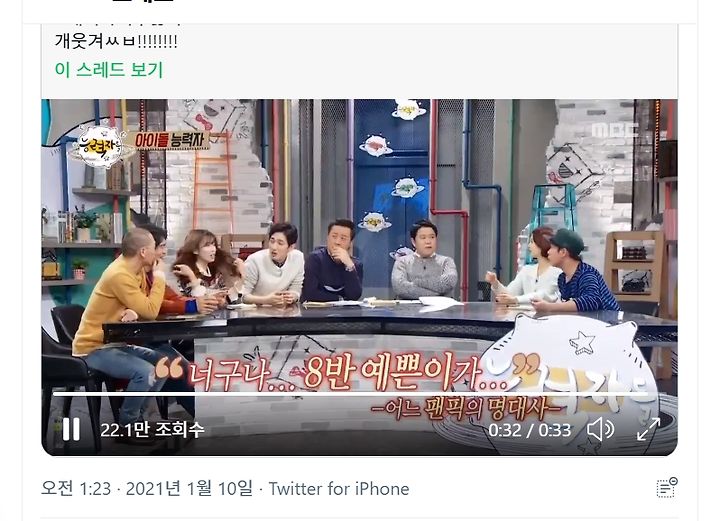Click the center of the video frame

(359, 277)
